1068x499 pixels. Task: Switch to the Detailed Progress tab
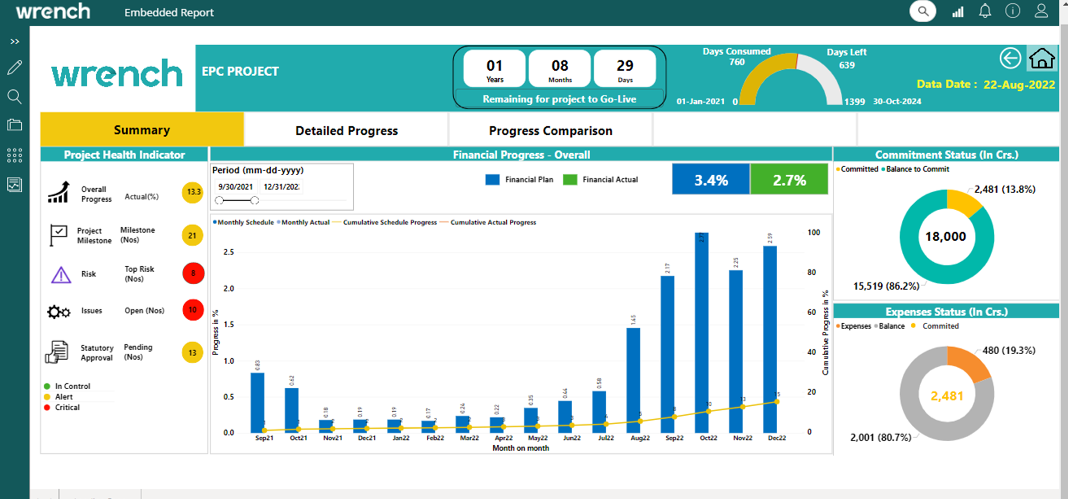coord(346,130)
